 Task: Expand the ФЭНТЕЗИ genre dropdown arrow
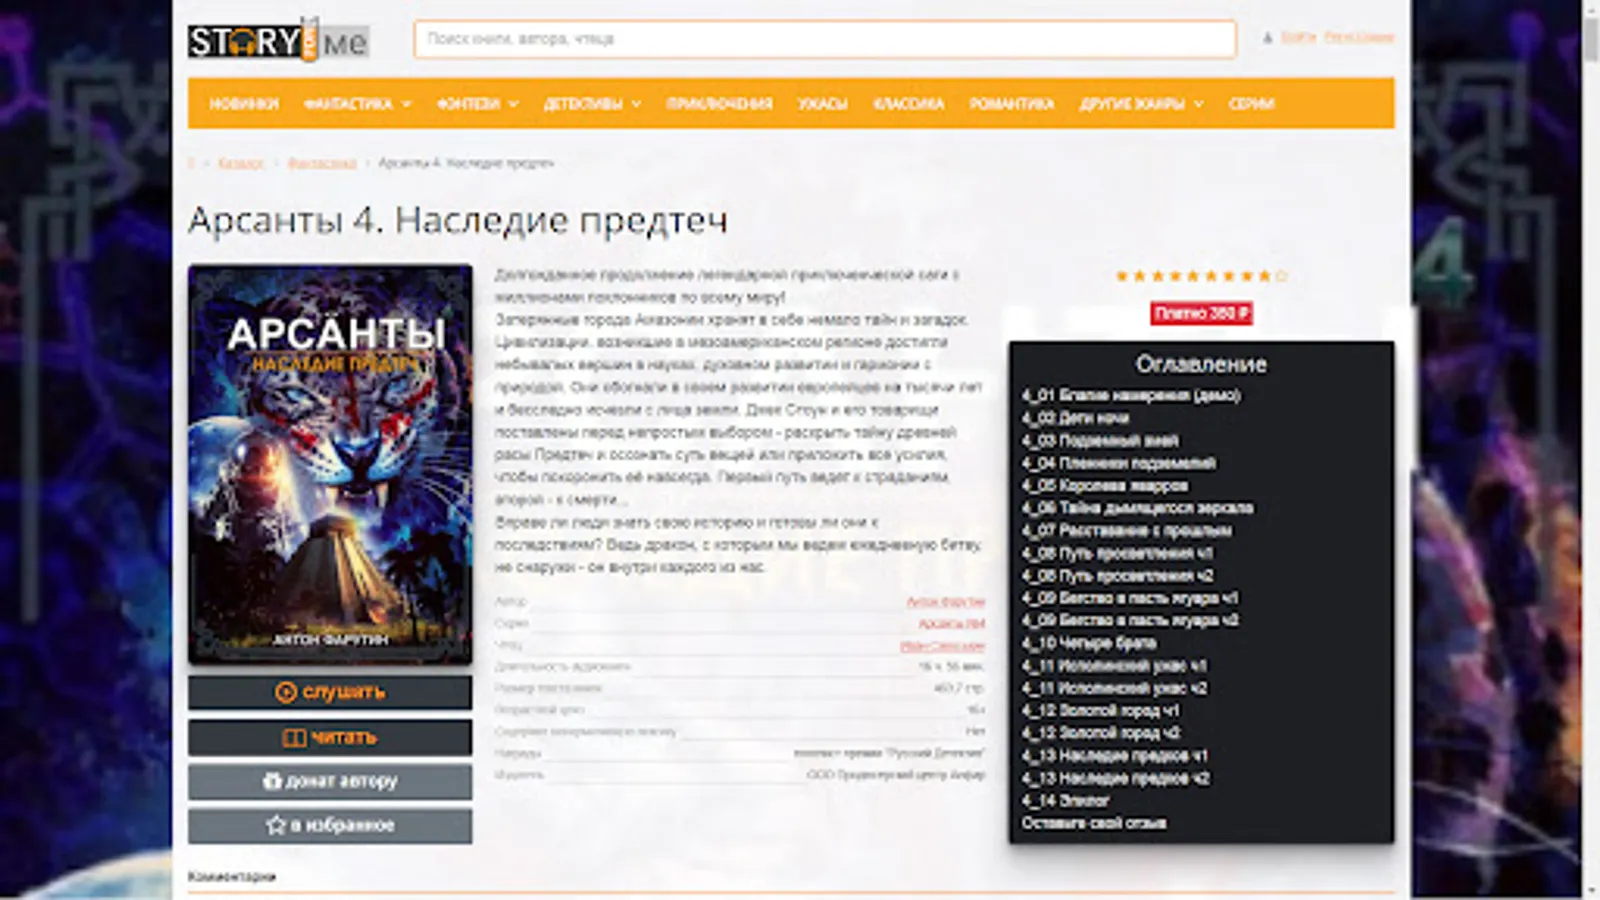(x=514, y=104)
